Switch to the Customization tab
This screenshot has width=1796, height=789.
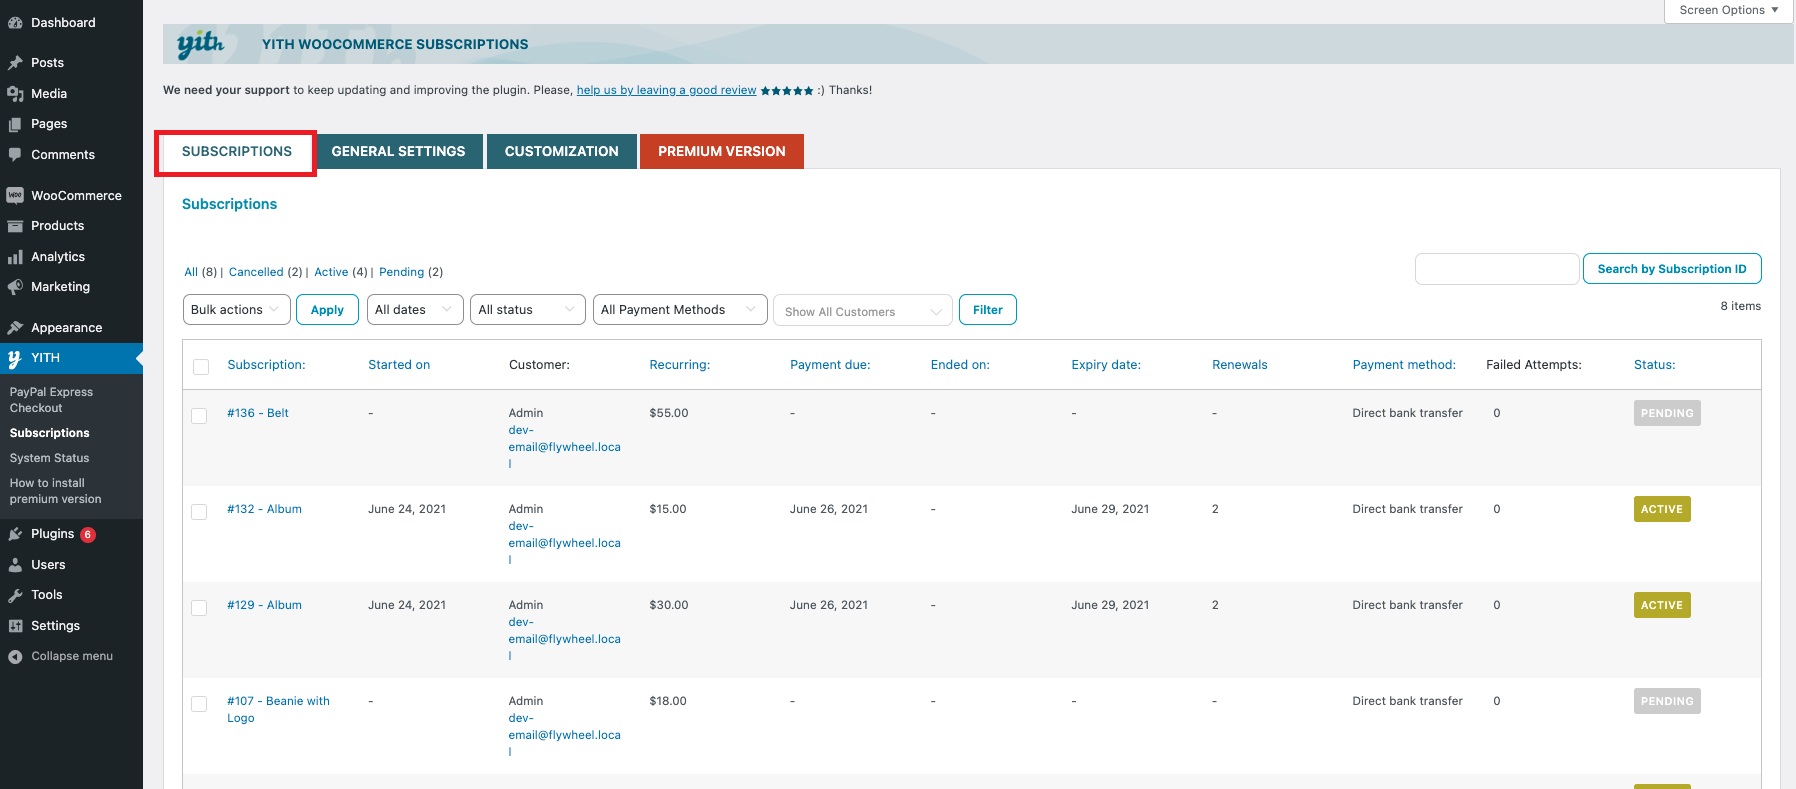pyautogui.click(x=562, y=152)
